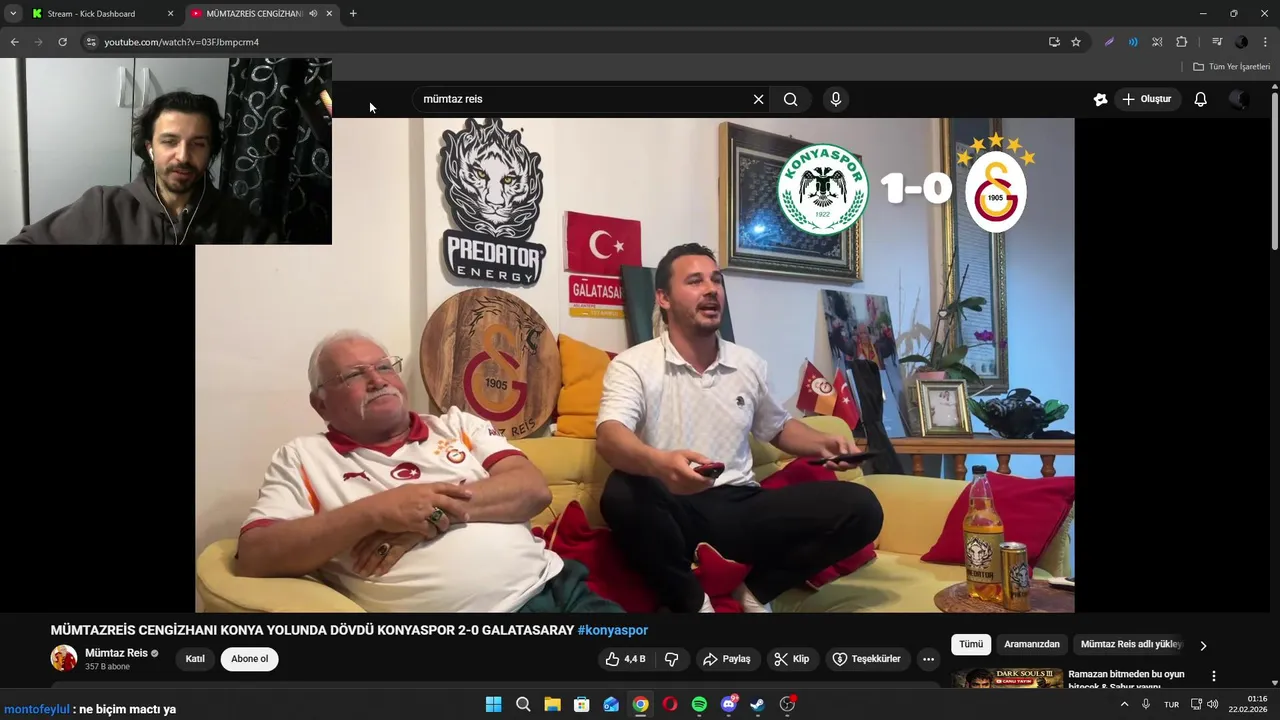Open YouTube notifications bell
The height and width of the screenshot is (720, 1280).
(x=1200, y=99)
